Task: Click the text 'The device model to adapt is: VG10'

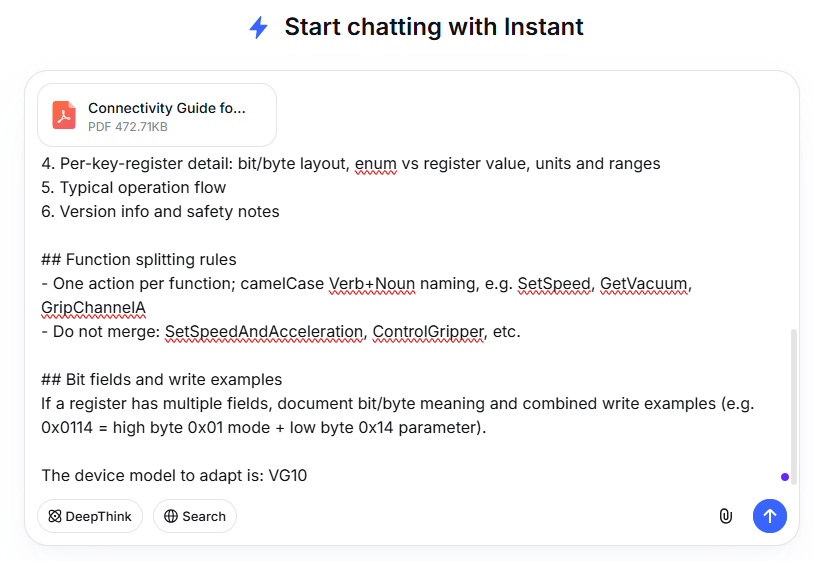Action: click(174, 475)
